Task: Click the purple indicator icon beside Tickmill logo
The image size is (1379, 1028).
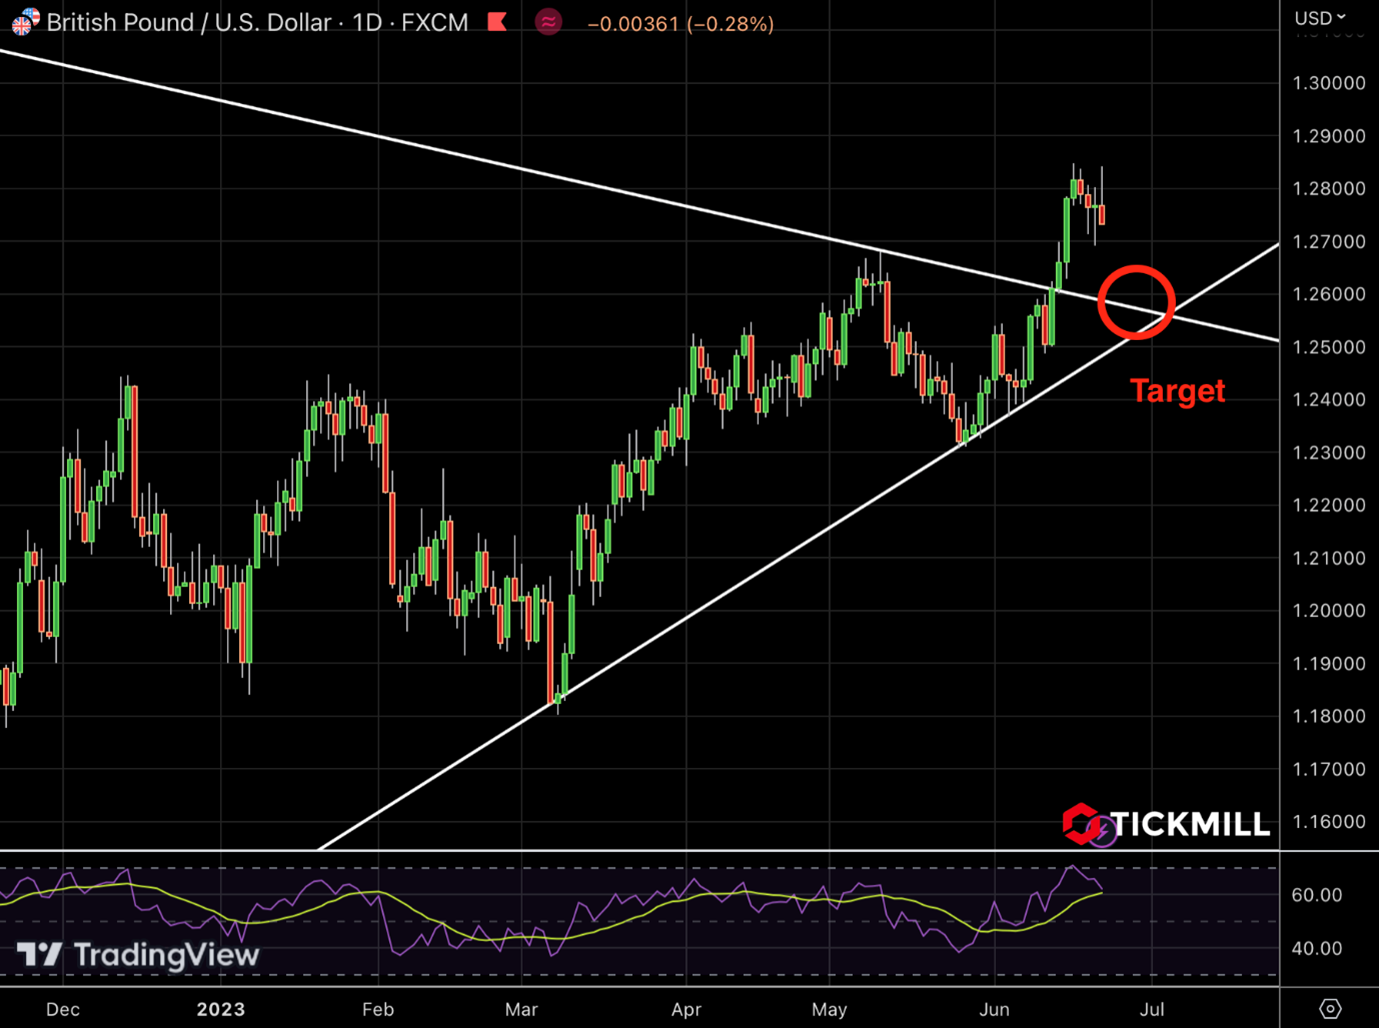Action: click(1102, 830)
